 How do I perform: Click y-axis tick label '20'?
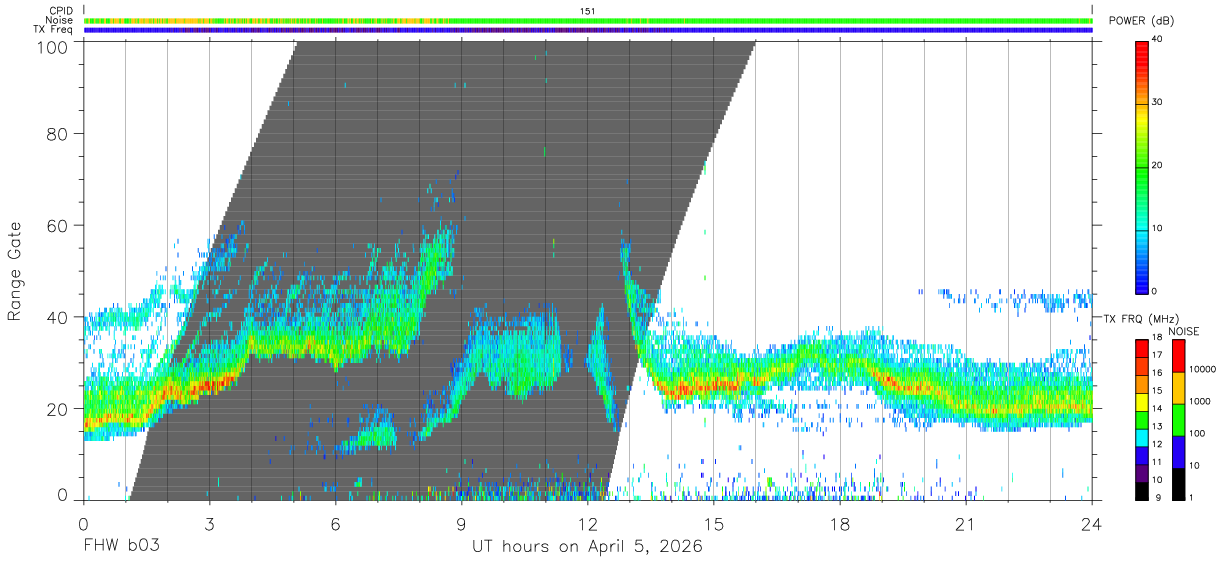pyautogui.click(x=58, y=409)
